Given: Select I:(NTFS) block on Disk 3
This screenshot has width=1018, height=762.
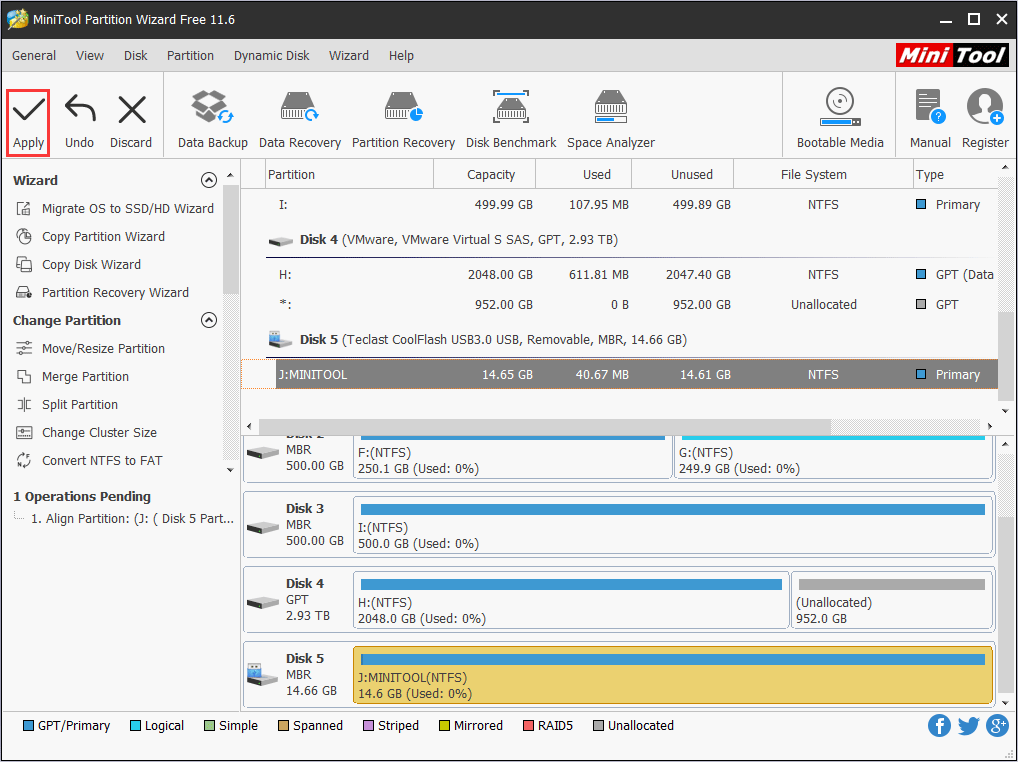Looking at the screenshot, I should (x=673, y=526).
